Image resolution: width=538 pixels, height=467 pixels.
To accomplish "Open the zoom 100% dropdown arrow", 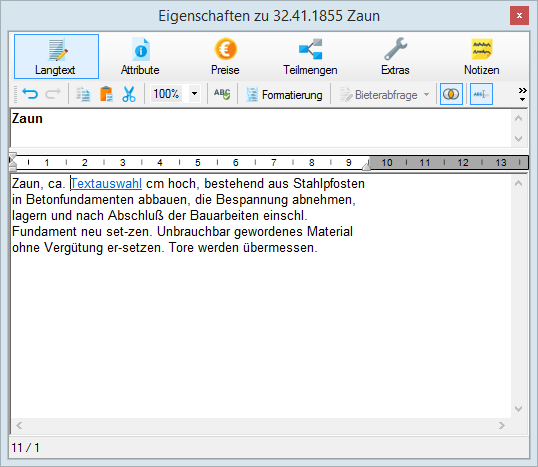I will [195, 94].
